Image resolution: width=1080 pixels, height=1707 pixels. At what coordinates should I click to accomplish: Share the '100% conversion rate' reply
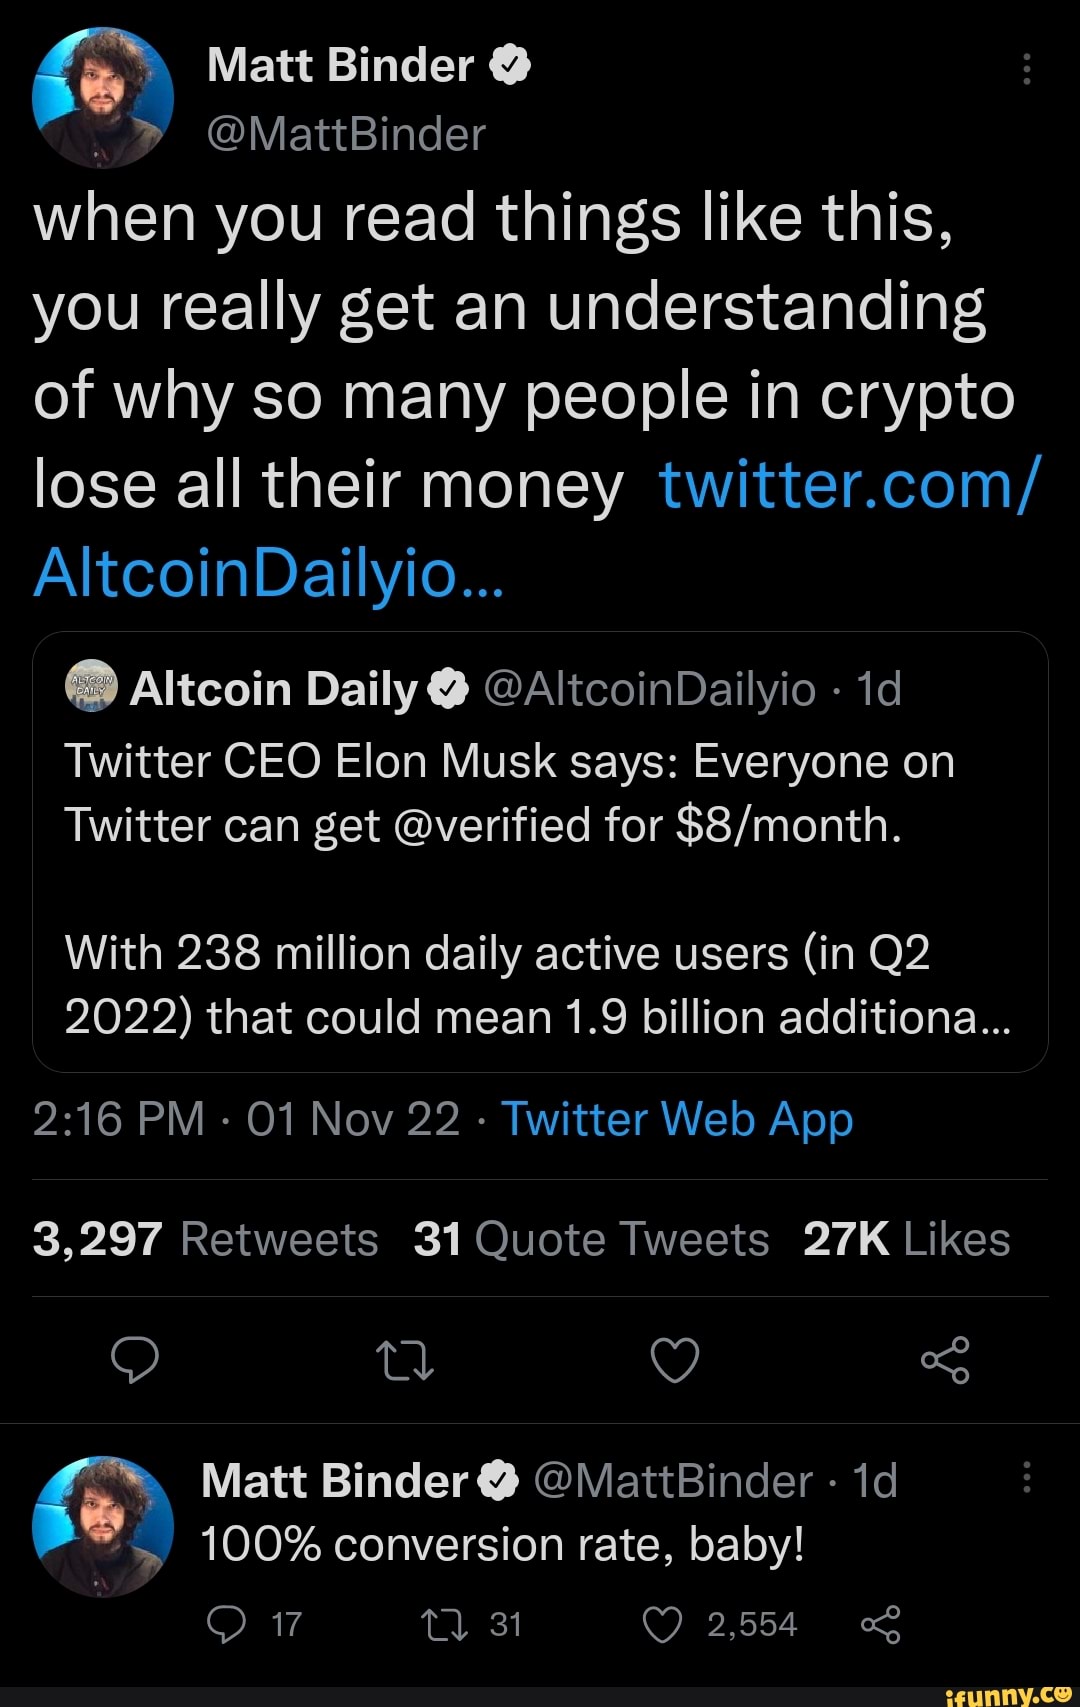pyautogui.click(x=881, y=1625)
